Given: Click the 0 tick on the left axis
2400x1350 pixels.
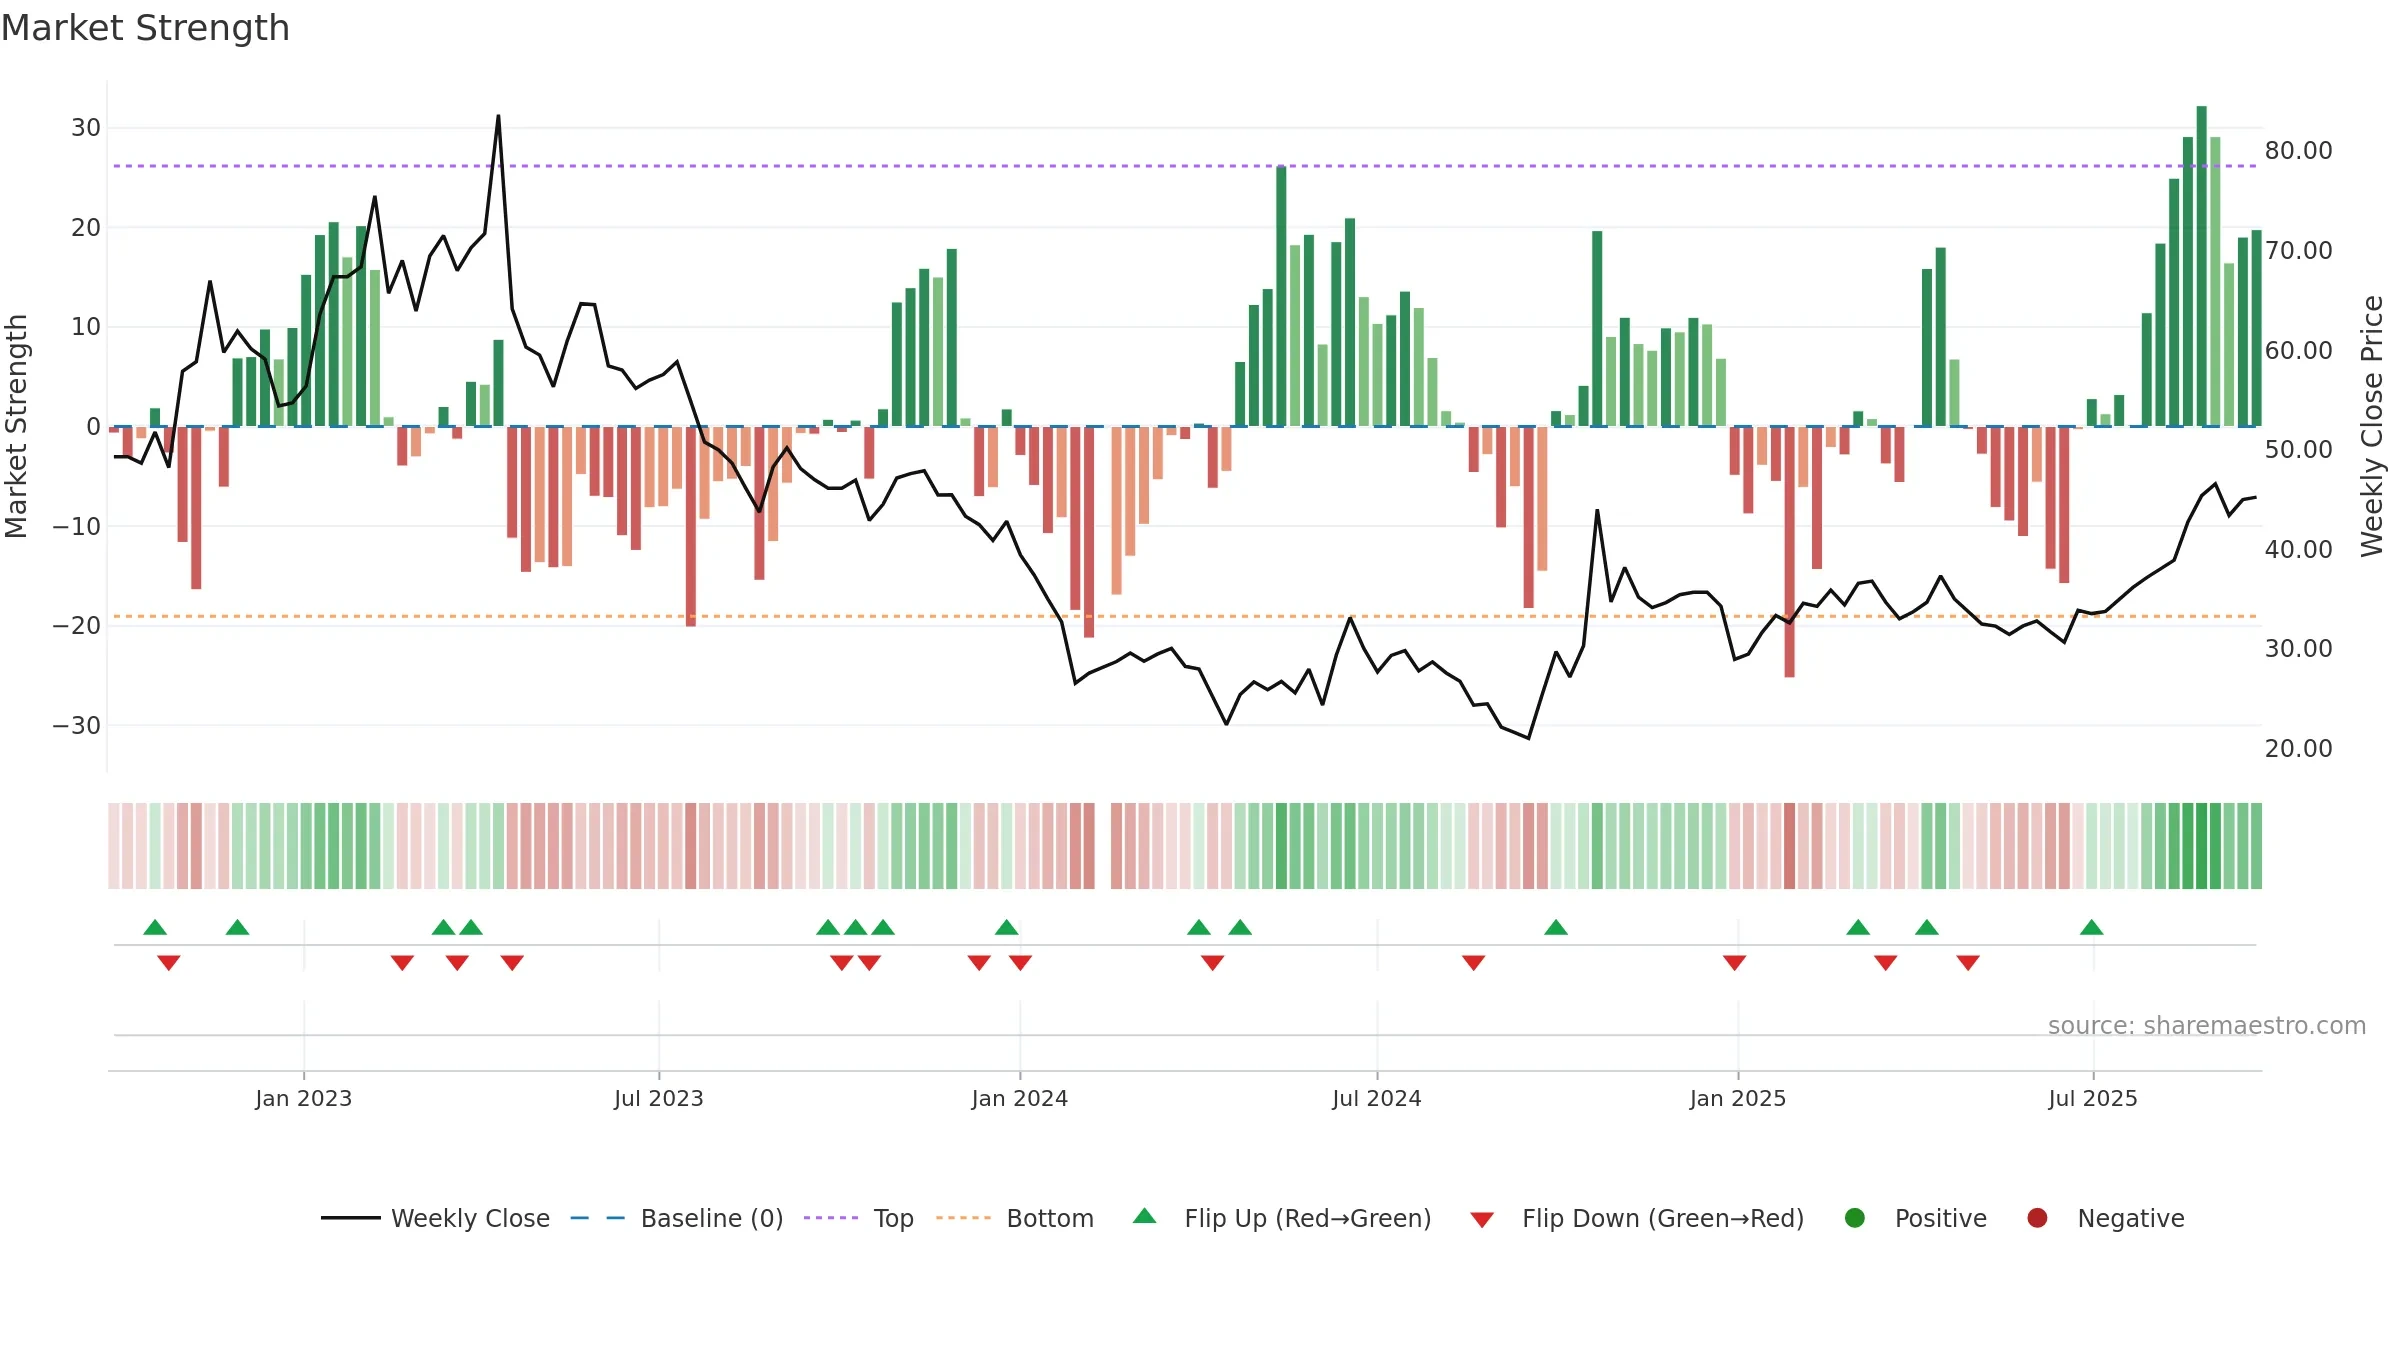Looking at the screenshot, I should pyautogui.click(x=93, y=426).
